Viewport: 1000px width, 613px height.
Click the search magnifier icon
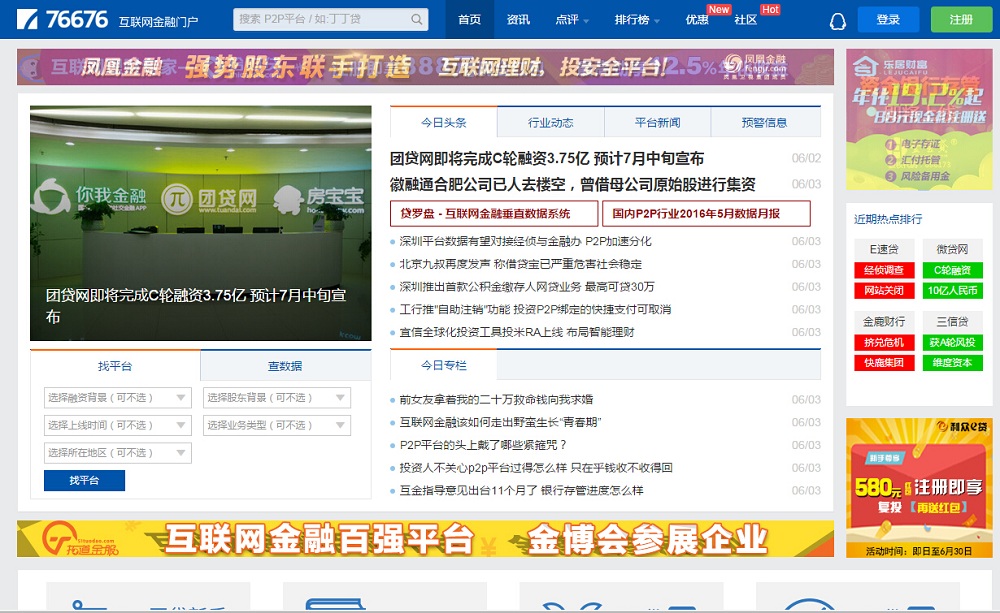point(416,20)
